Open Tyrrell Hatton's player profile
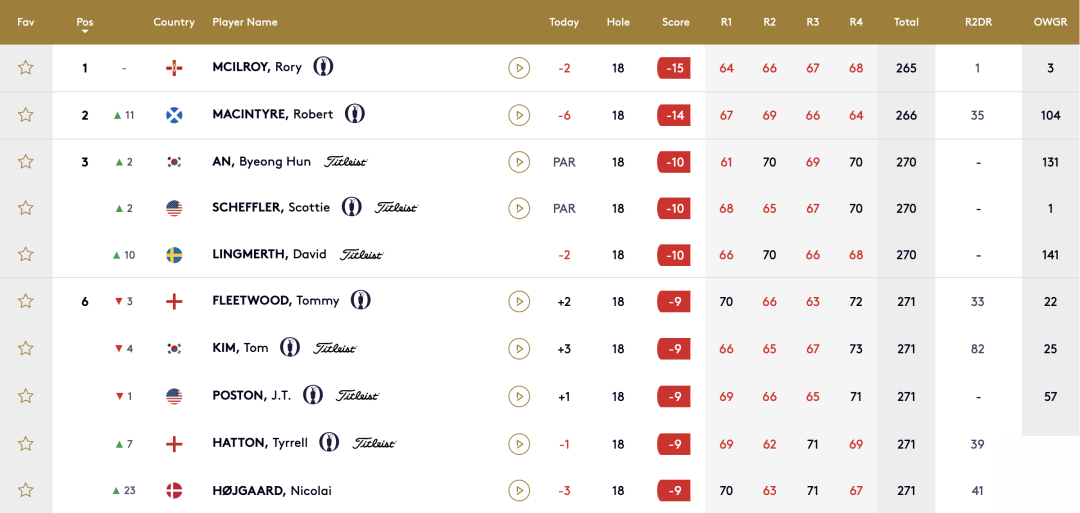1080x513 pixels. click(260, 443)
